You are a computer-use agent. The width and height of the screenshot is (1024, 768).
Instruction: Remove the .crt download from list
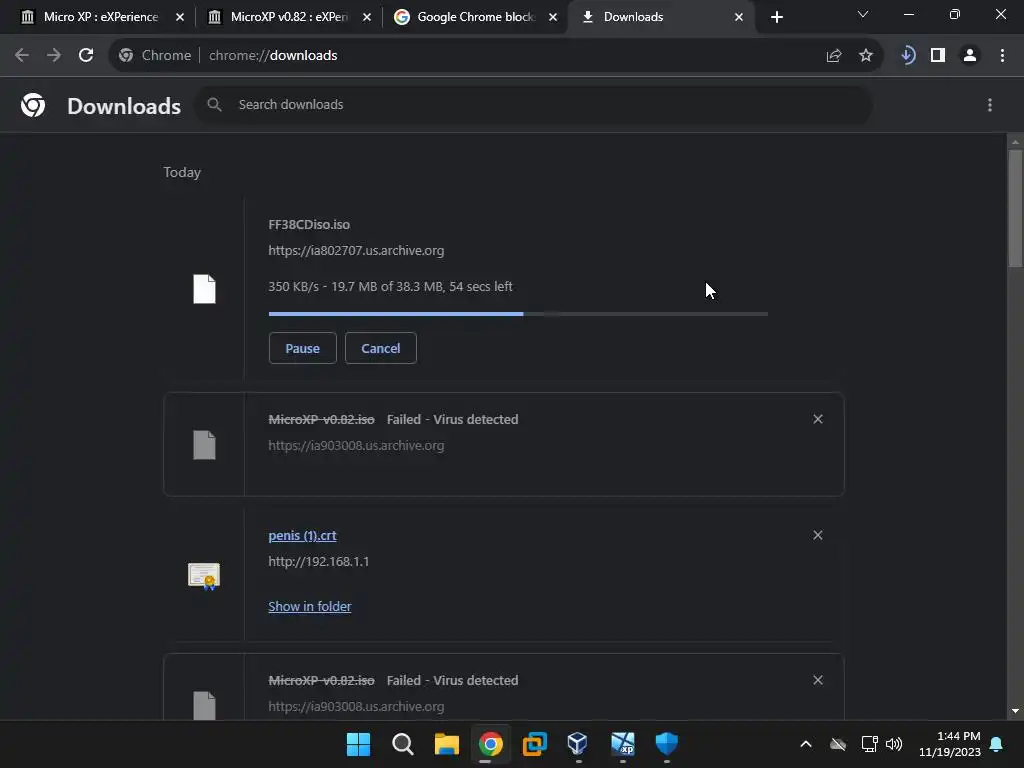[818, 536]
